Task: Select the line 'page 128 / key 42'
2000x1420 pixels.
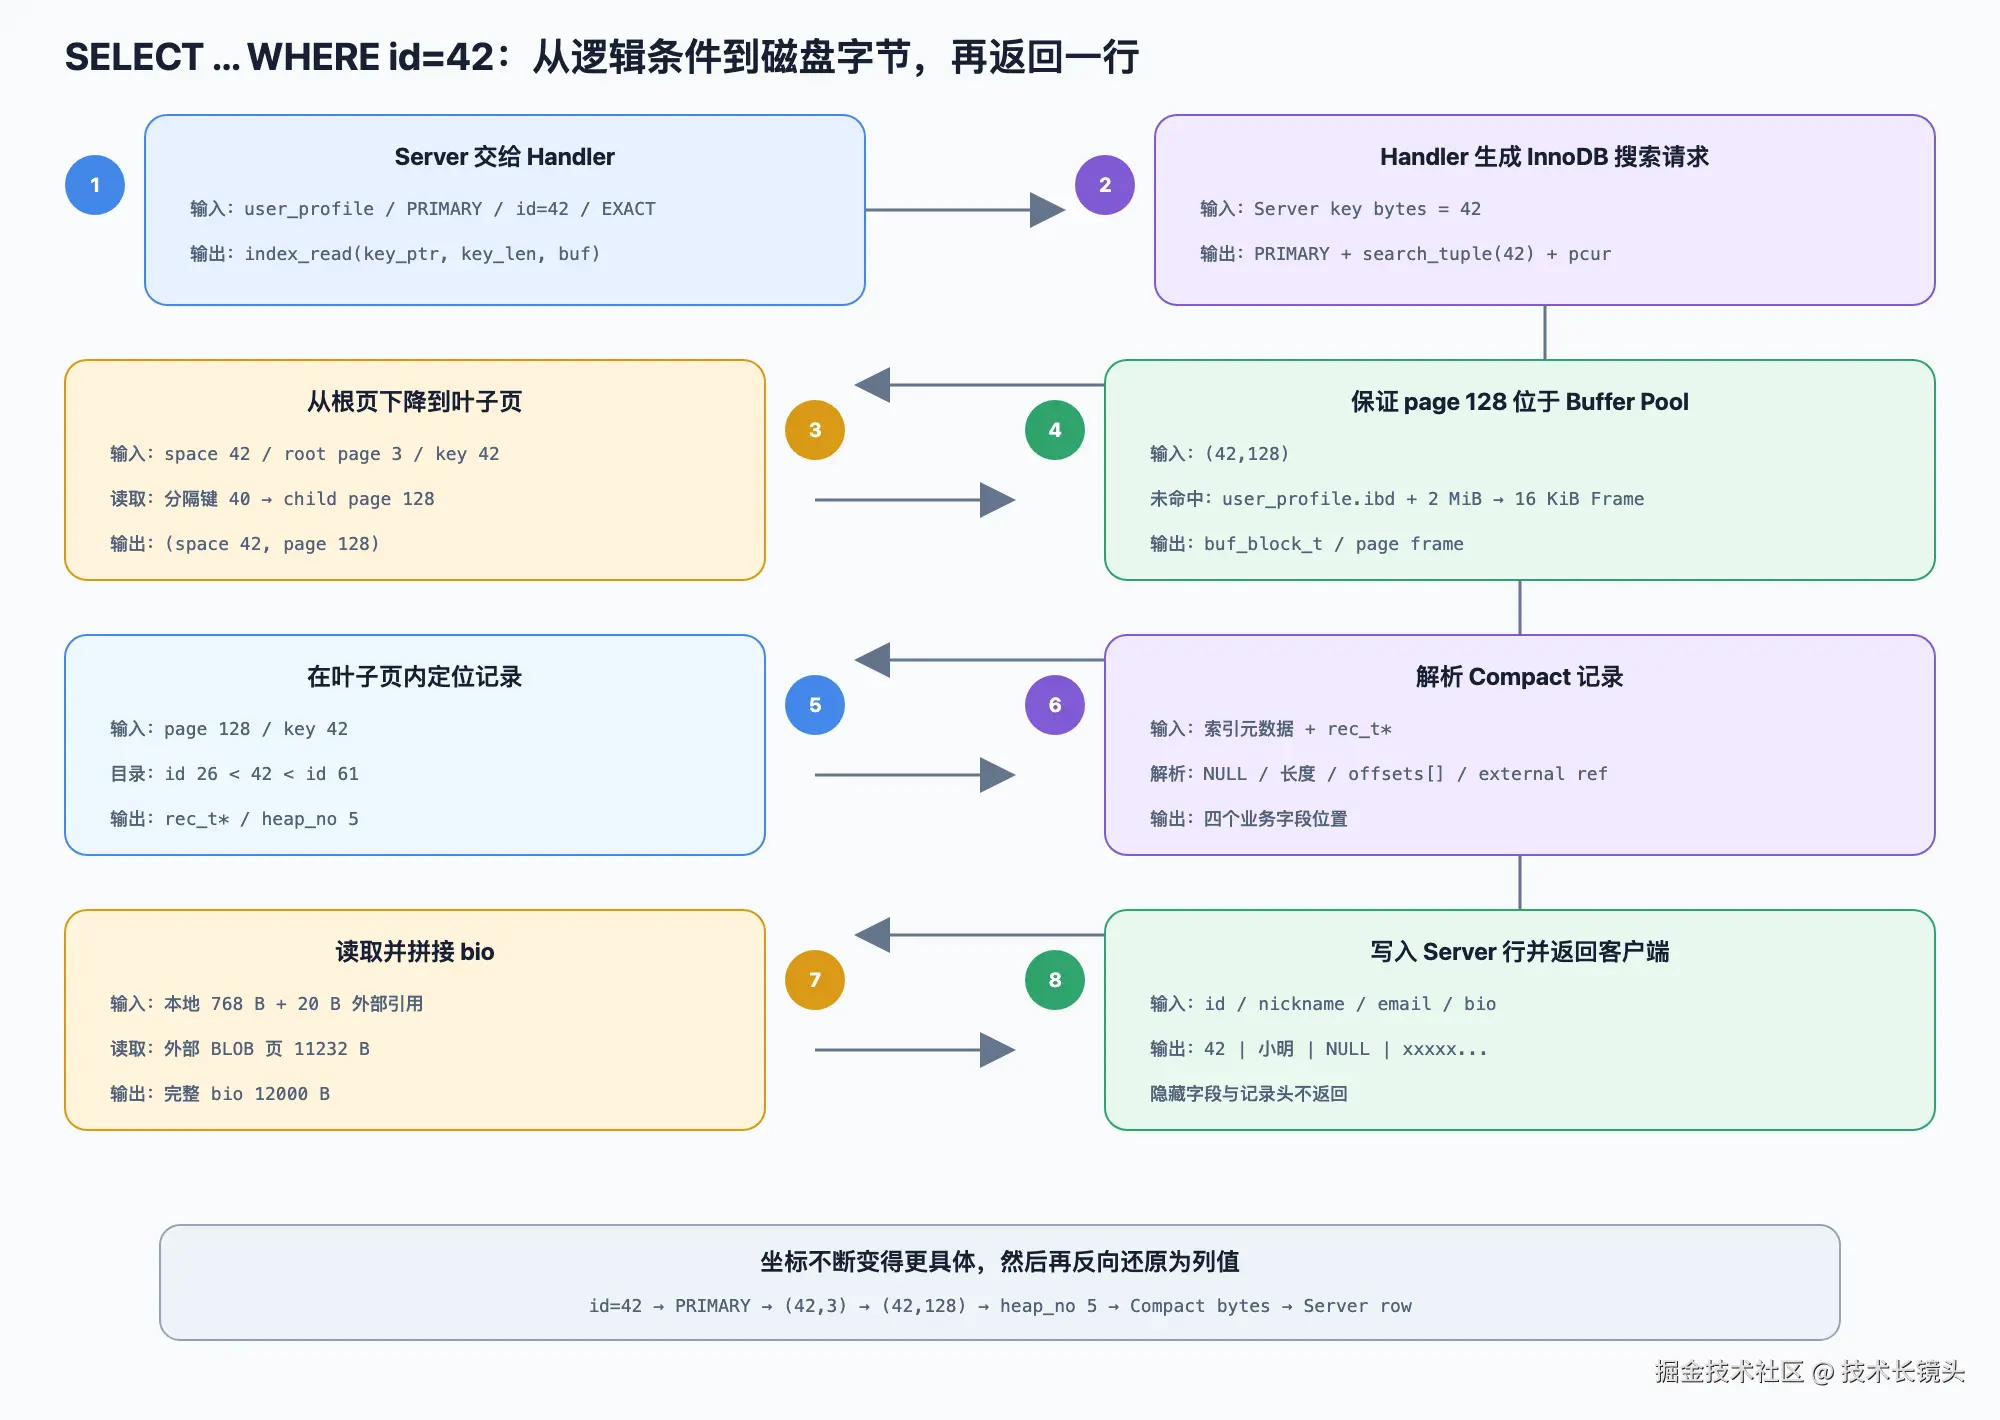Action: click(x=256, y=729)
